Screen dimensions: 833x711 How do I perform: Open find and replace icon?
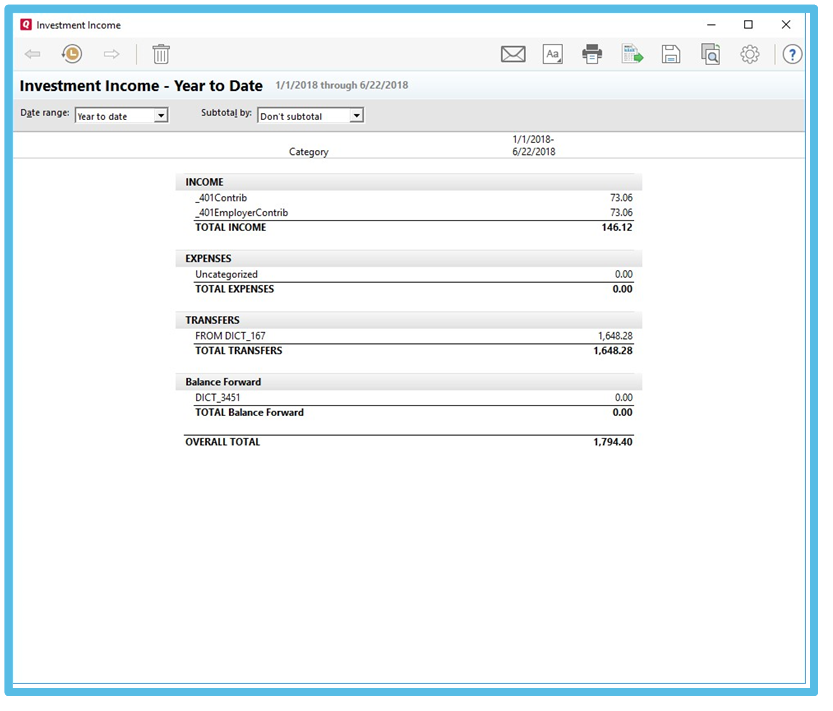(710, 54)
